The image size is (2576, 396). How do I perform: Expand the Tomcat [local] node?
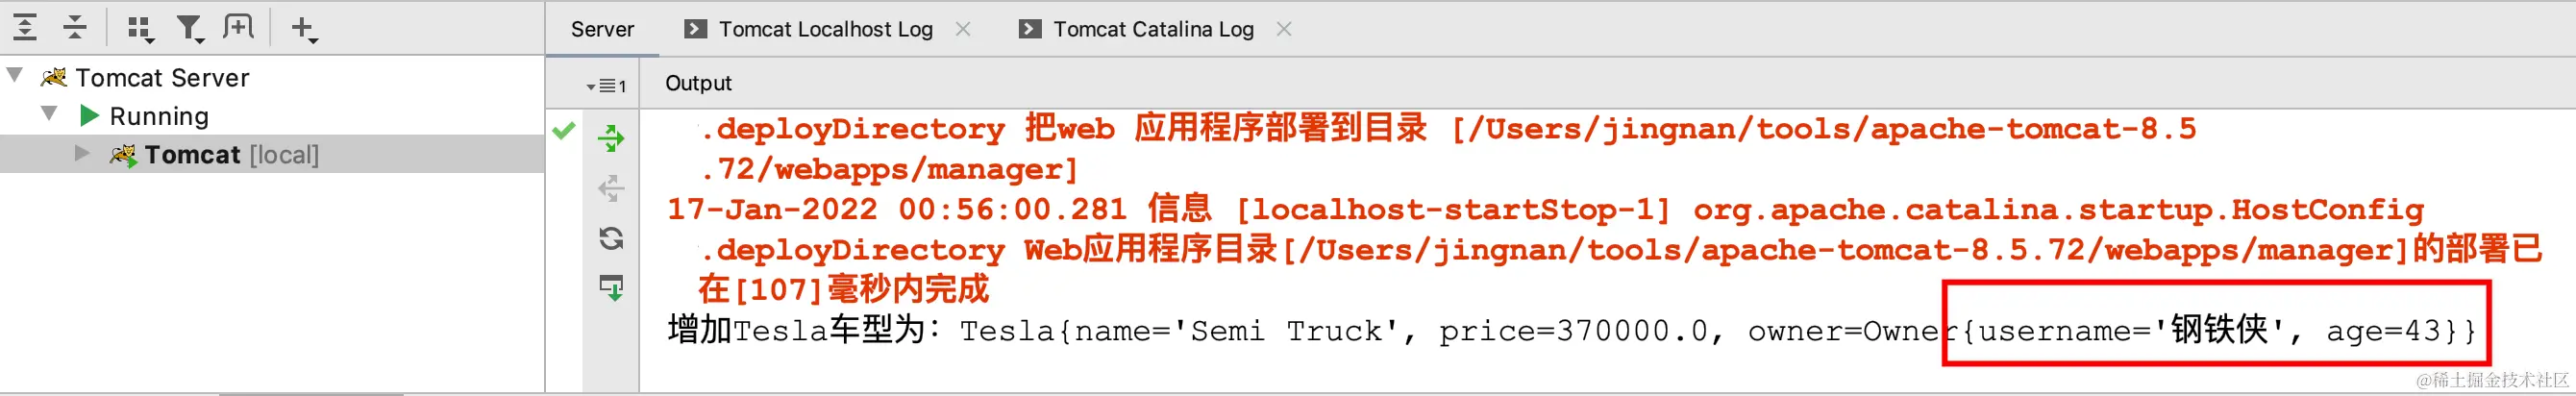83,153
